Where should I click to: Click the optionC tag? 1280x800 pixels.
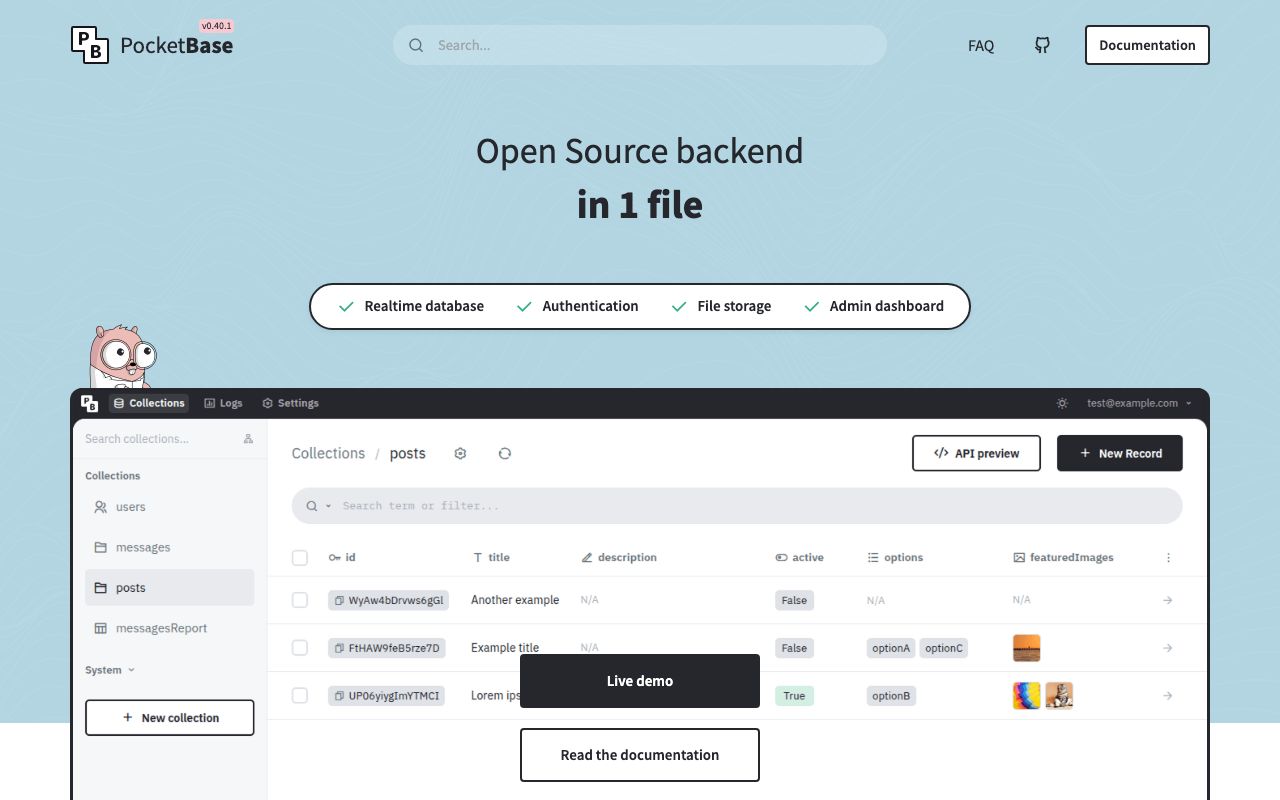(x=944, y=648)
